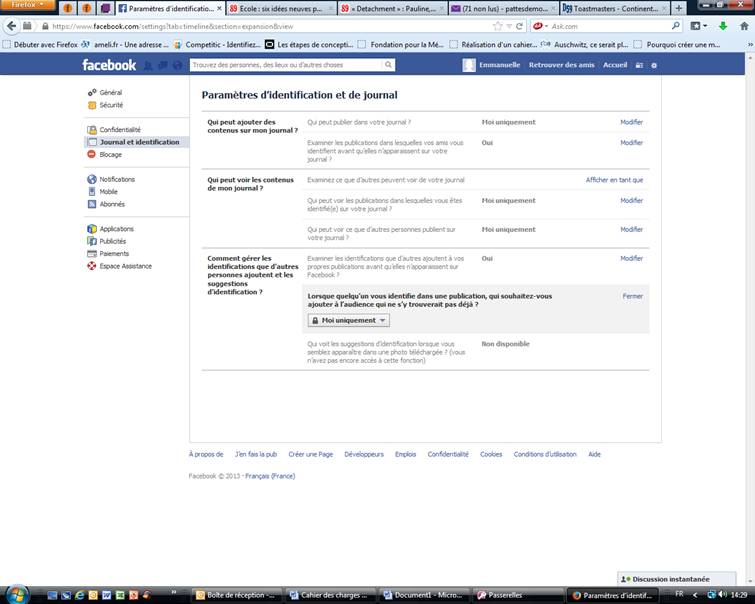The width and height of the screenshot is (755, 604).
Task: Switch to the Ecole : six idées neuves tab
Action: [281, 8]
